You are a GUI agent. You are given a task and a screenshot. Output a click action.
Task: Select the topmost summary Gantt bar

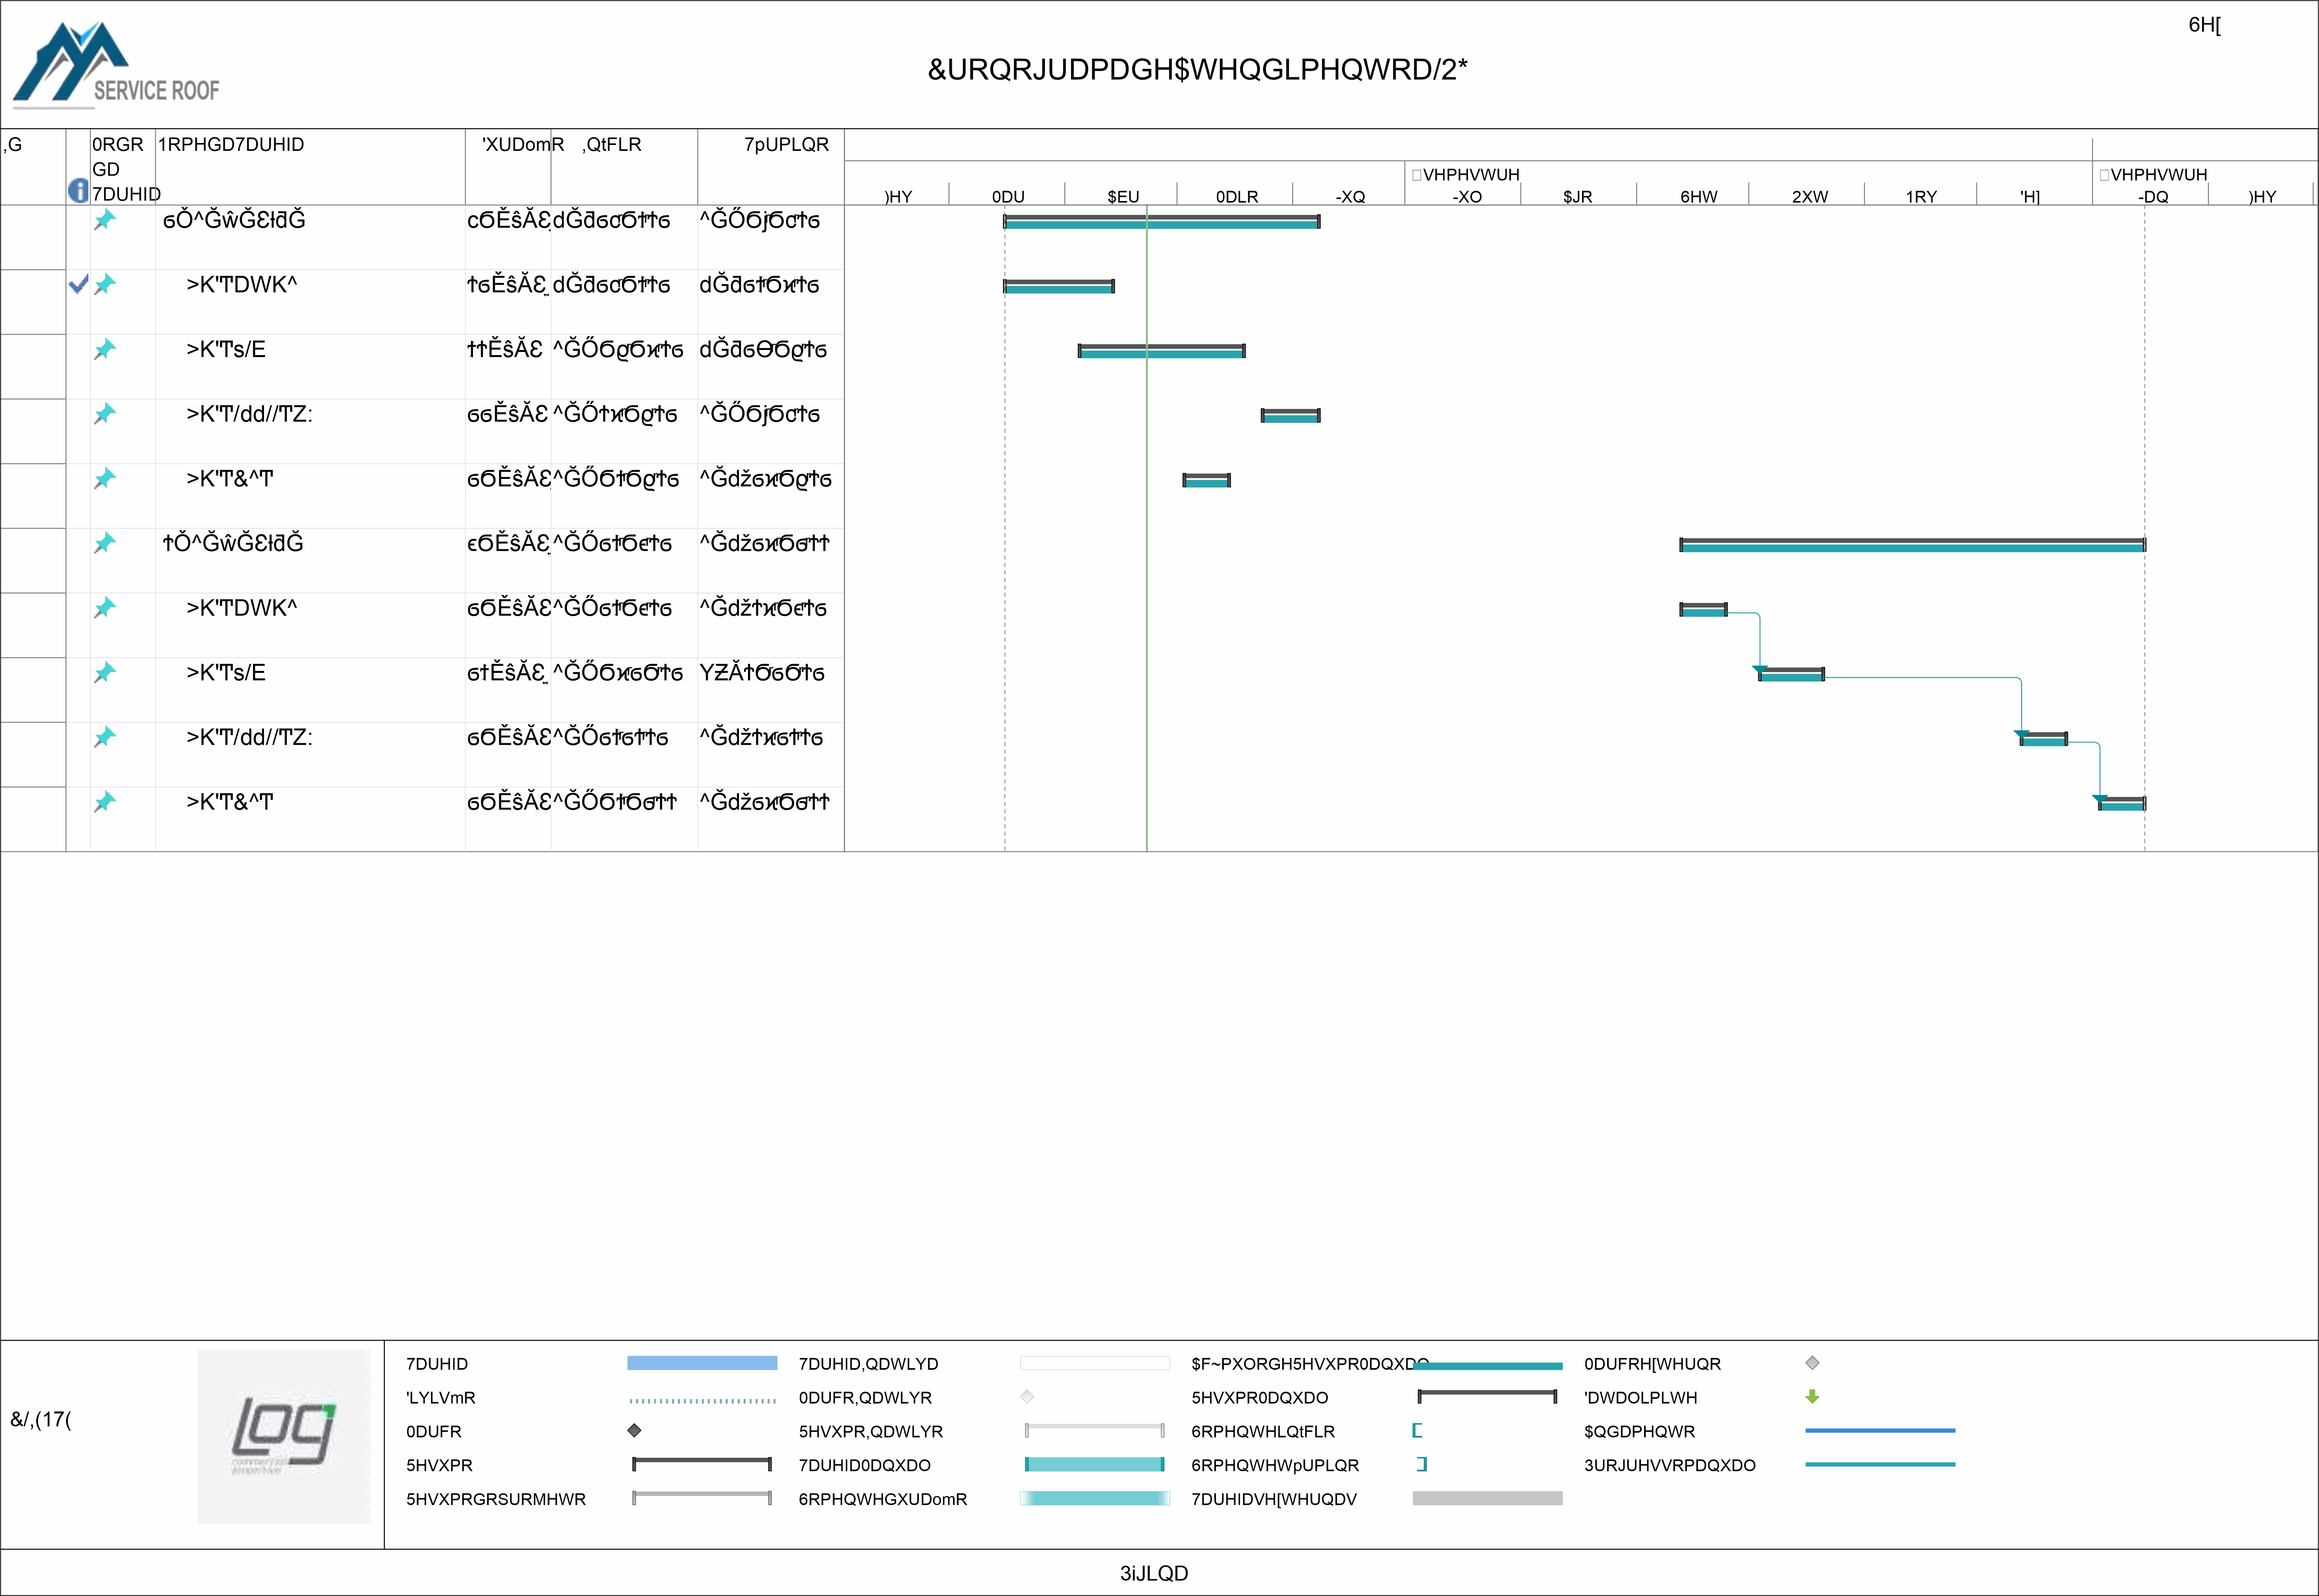[1162, 222]
